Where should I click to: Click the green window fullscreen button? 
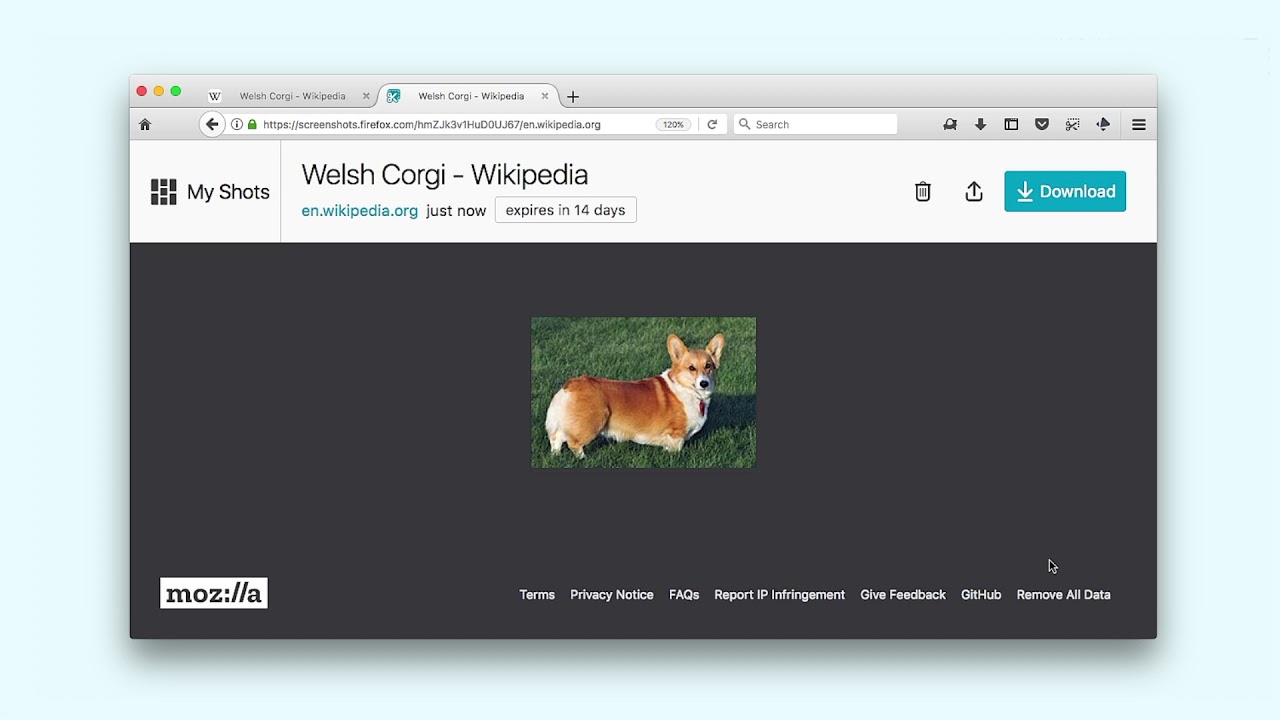pyautogui.click(x=176, y=91)
